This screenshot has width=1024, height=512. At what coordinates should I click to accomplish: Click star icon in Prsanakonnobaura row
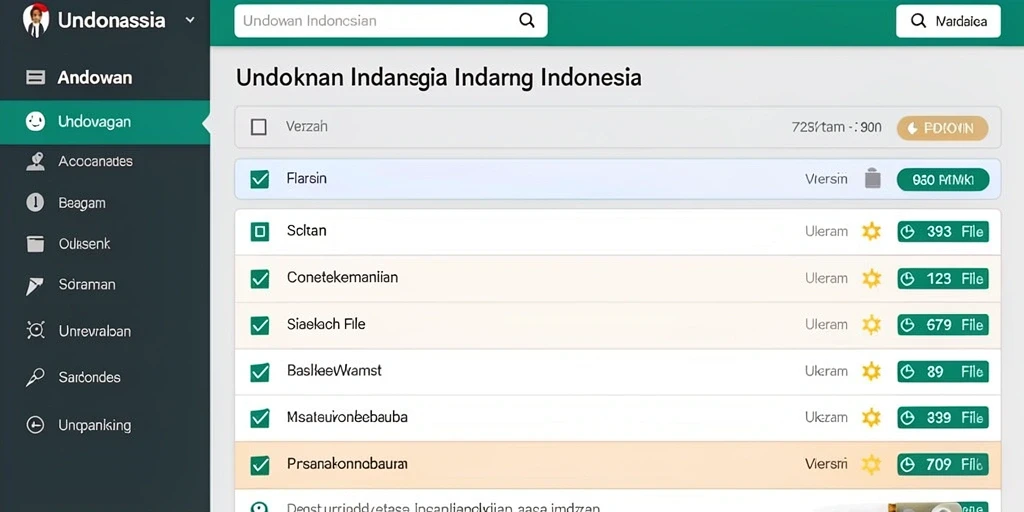click(871, 464)
